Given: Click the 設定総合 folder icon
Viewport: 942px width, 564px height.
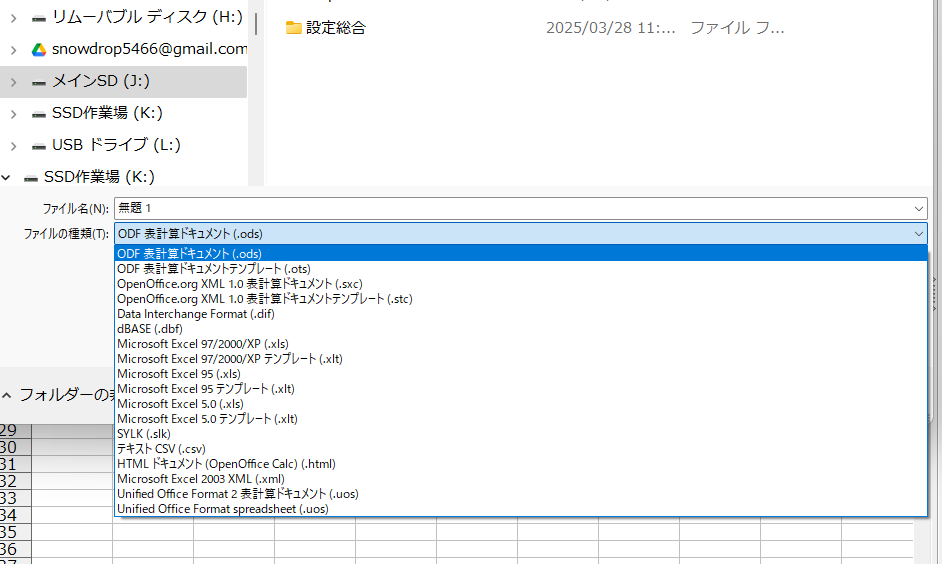Looking at the screenshot, I should (x=293, y=28).
